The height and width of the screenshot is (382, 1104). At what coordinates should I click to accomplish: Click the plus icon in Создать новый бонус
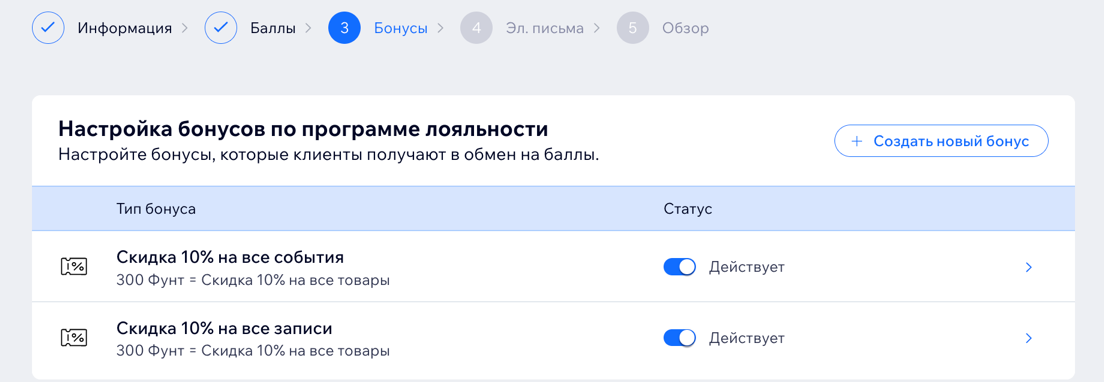[x=857, y=141]
